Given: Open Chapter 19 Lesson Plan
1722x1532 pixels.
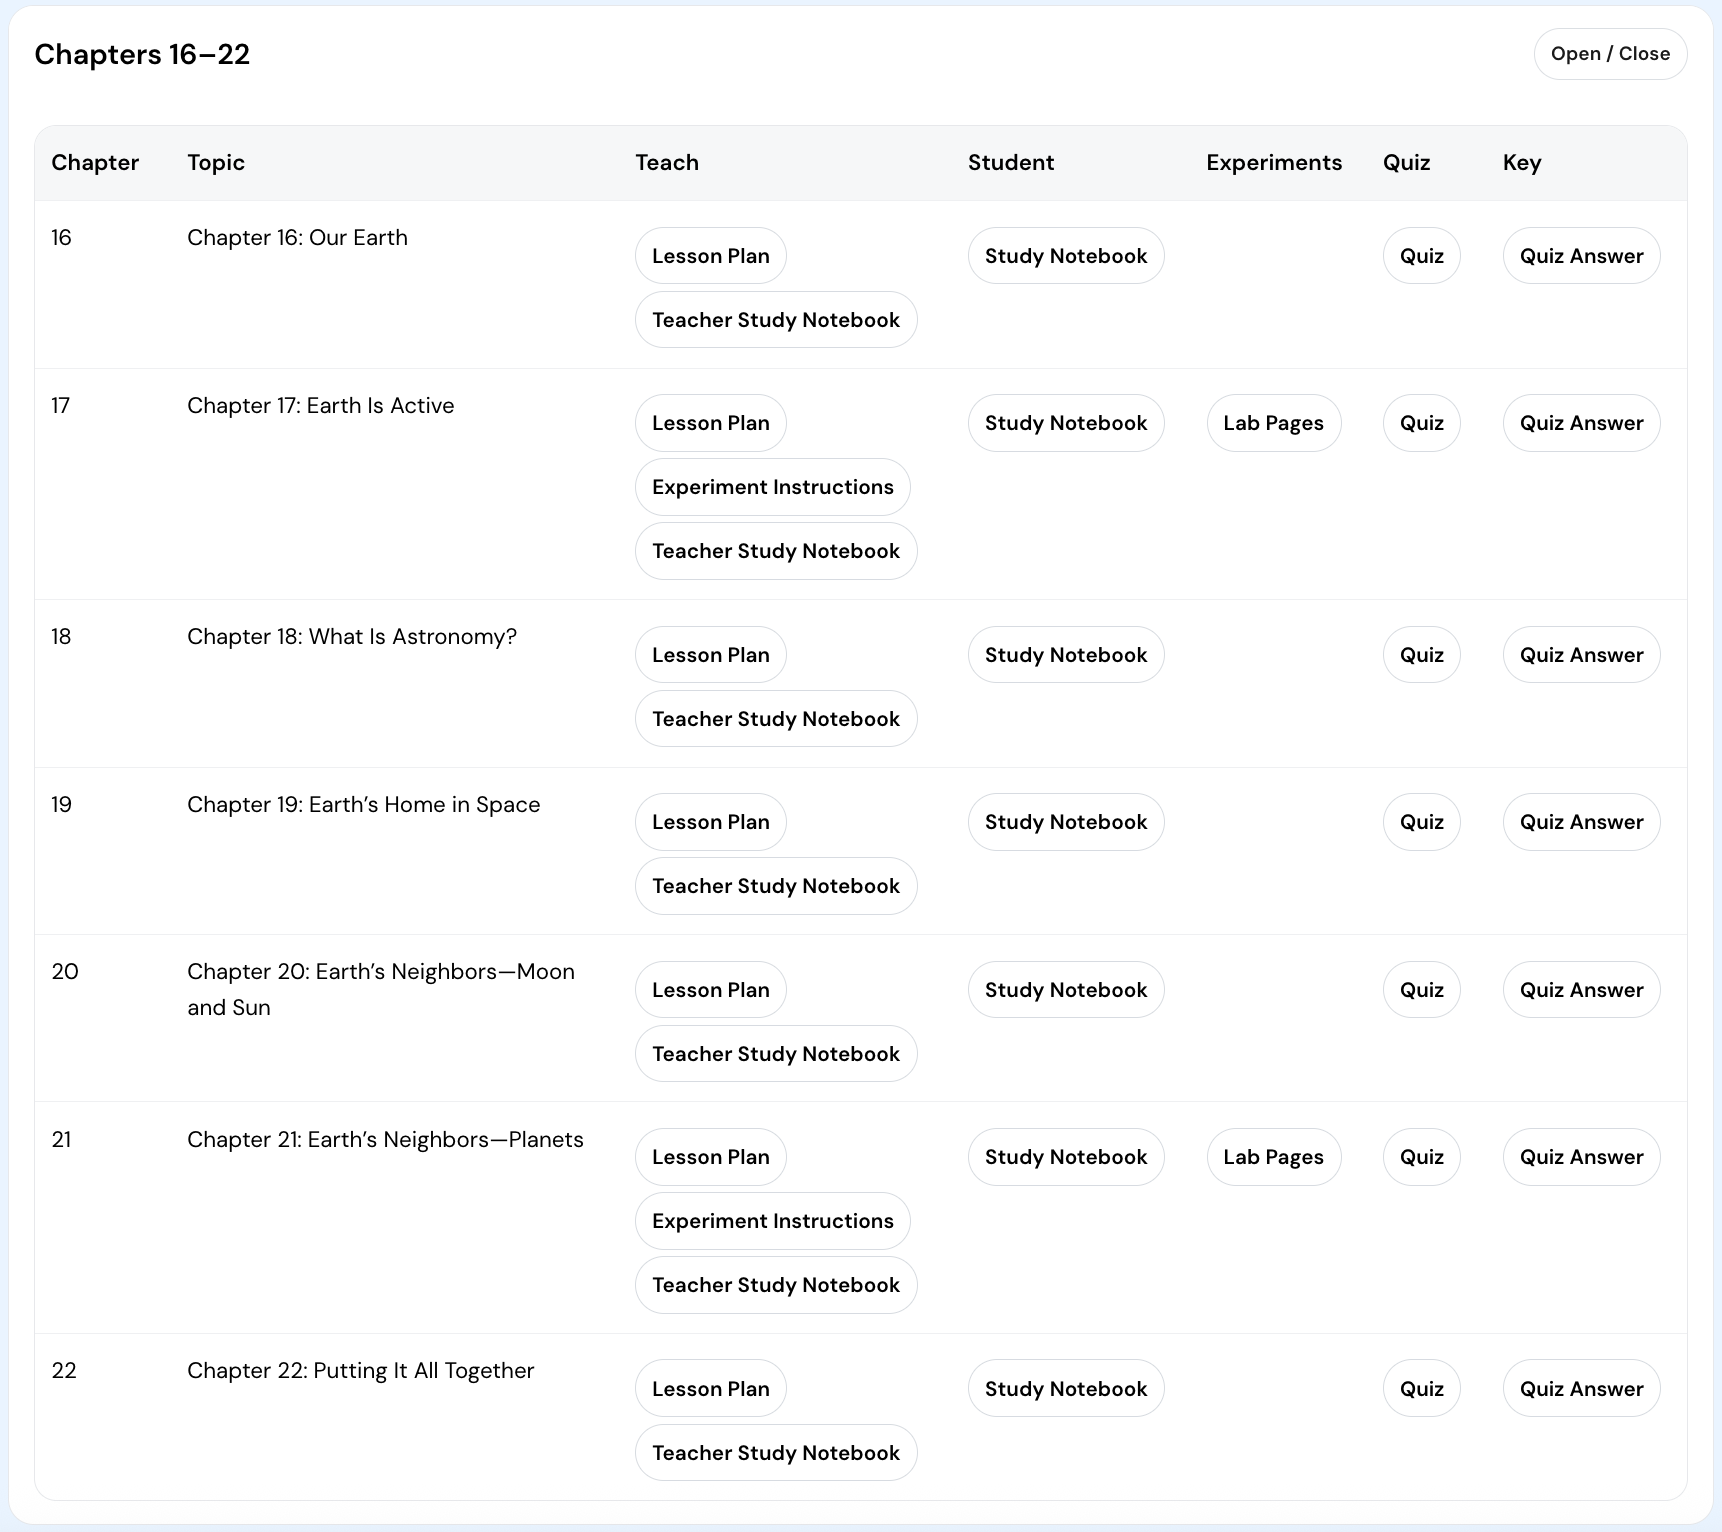Looking at the screenshot, I should (x=710, y=822).
